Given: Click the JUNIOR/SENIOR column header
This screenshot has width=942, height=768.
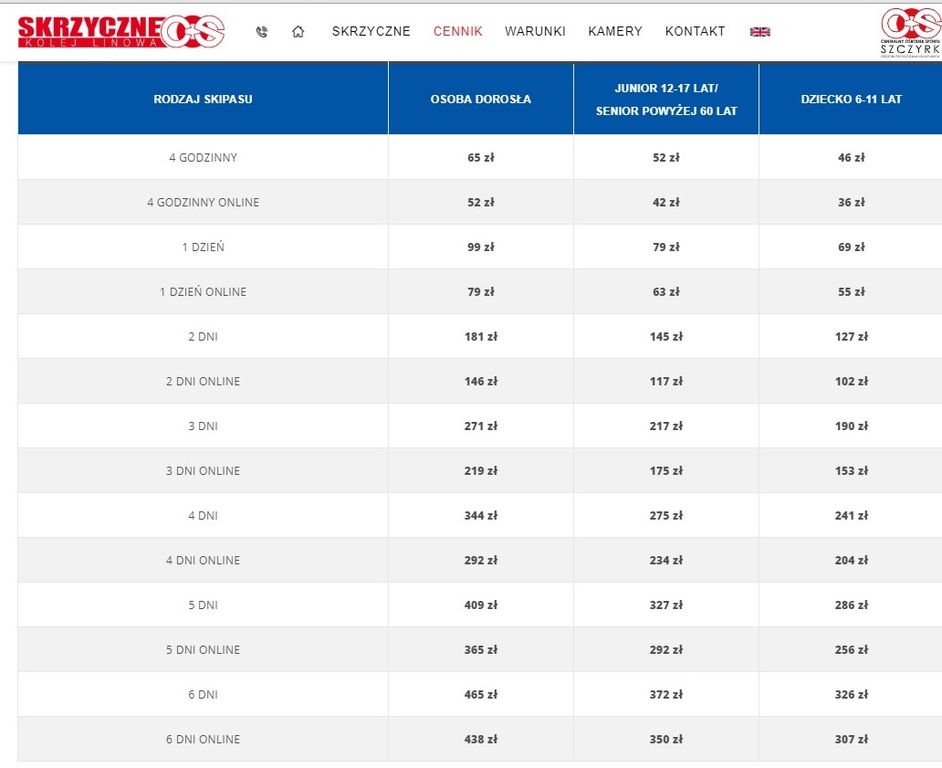Looking at the screenshot, I should click(x=666, y=99).
